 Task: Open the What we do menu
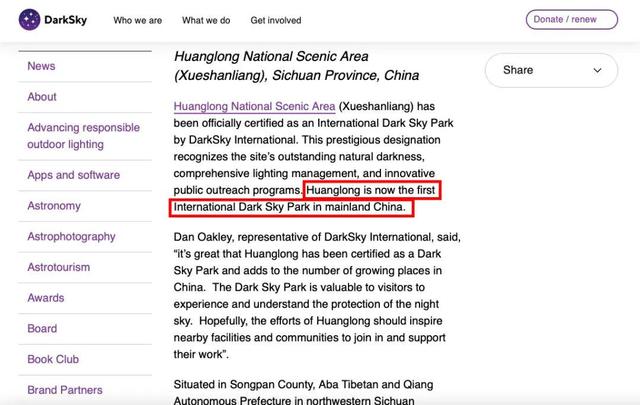click(x=206, y=20)
